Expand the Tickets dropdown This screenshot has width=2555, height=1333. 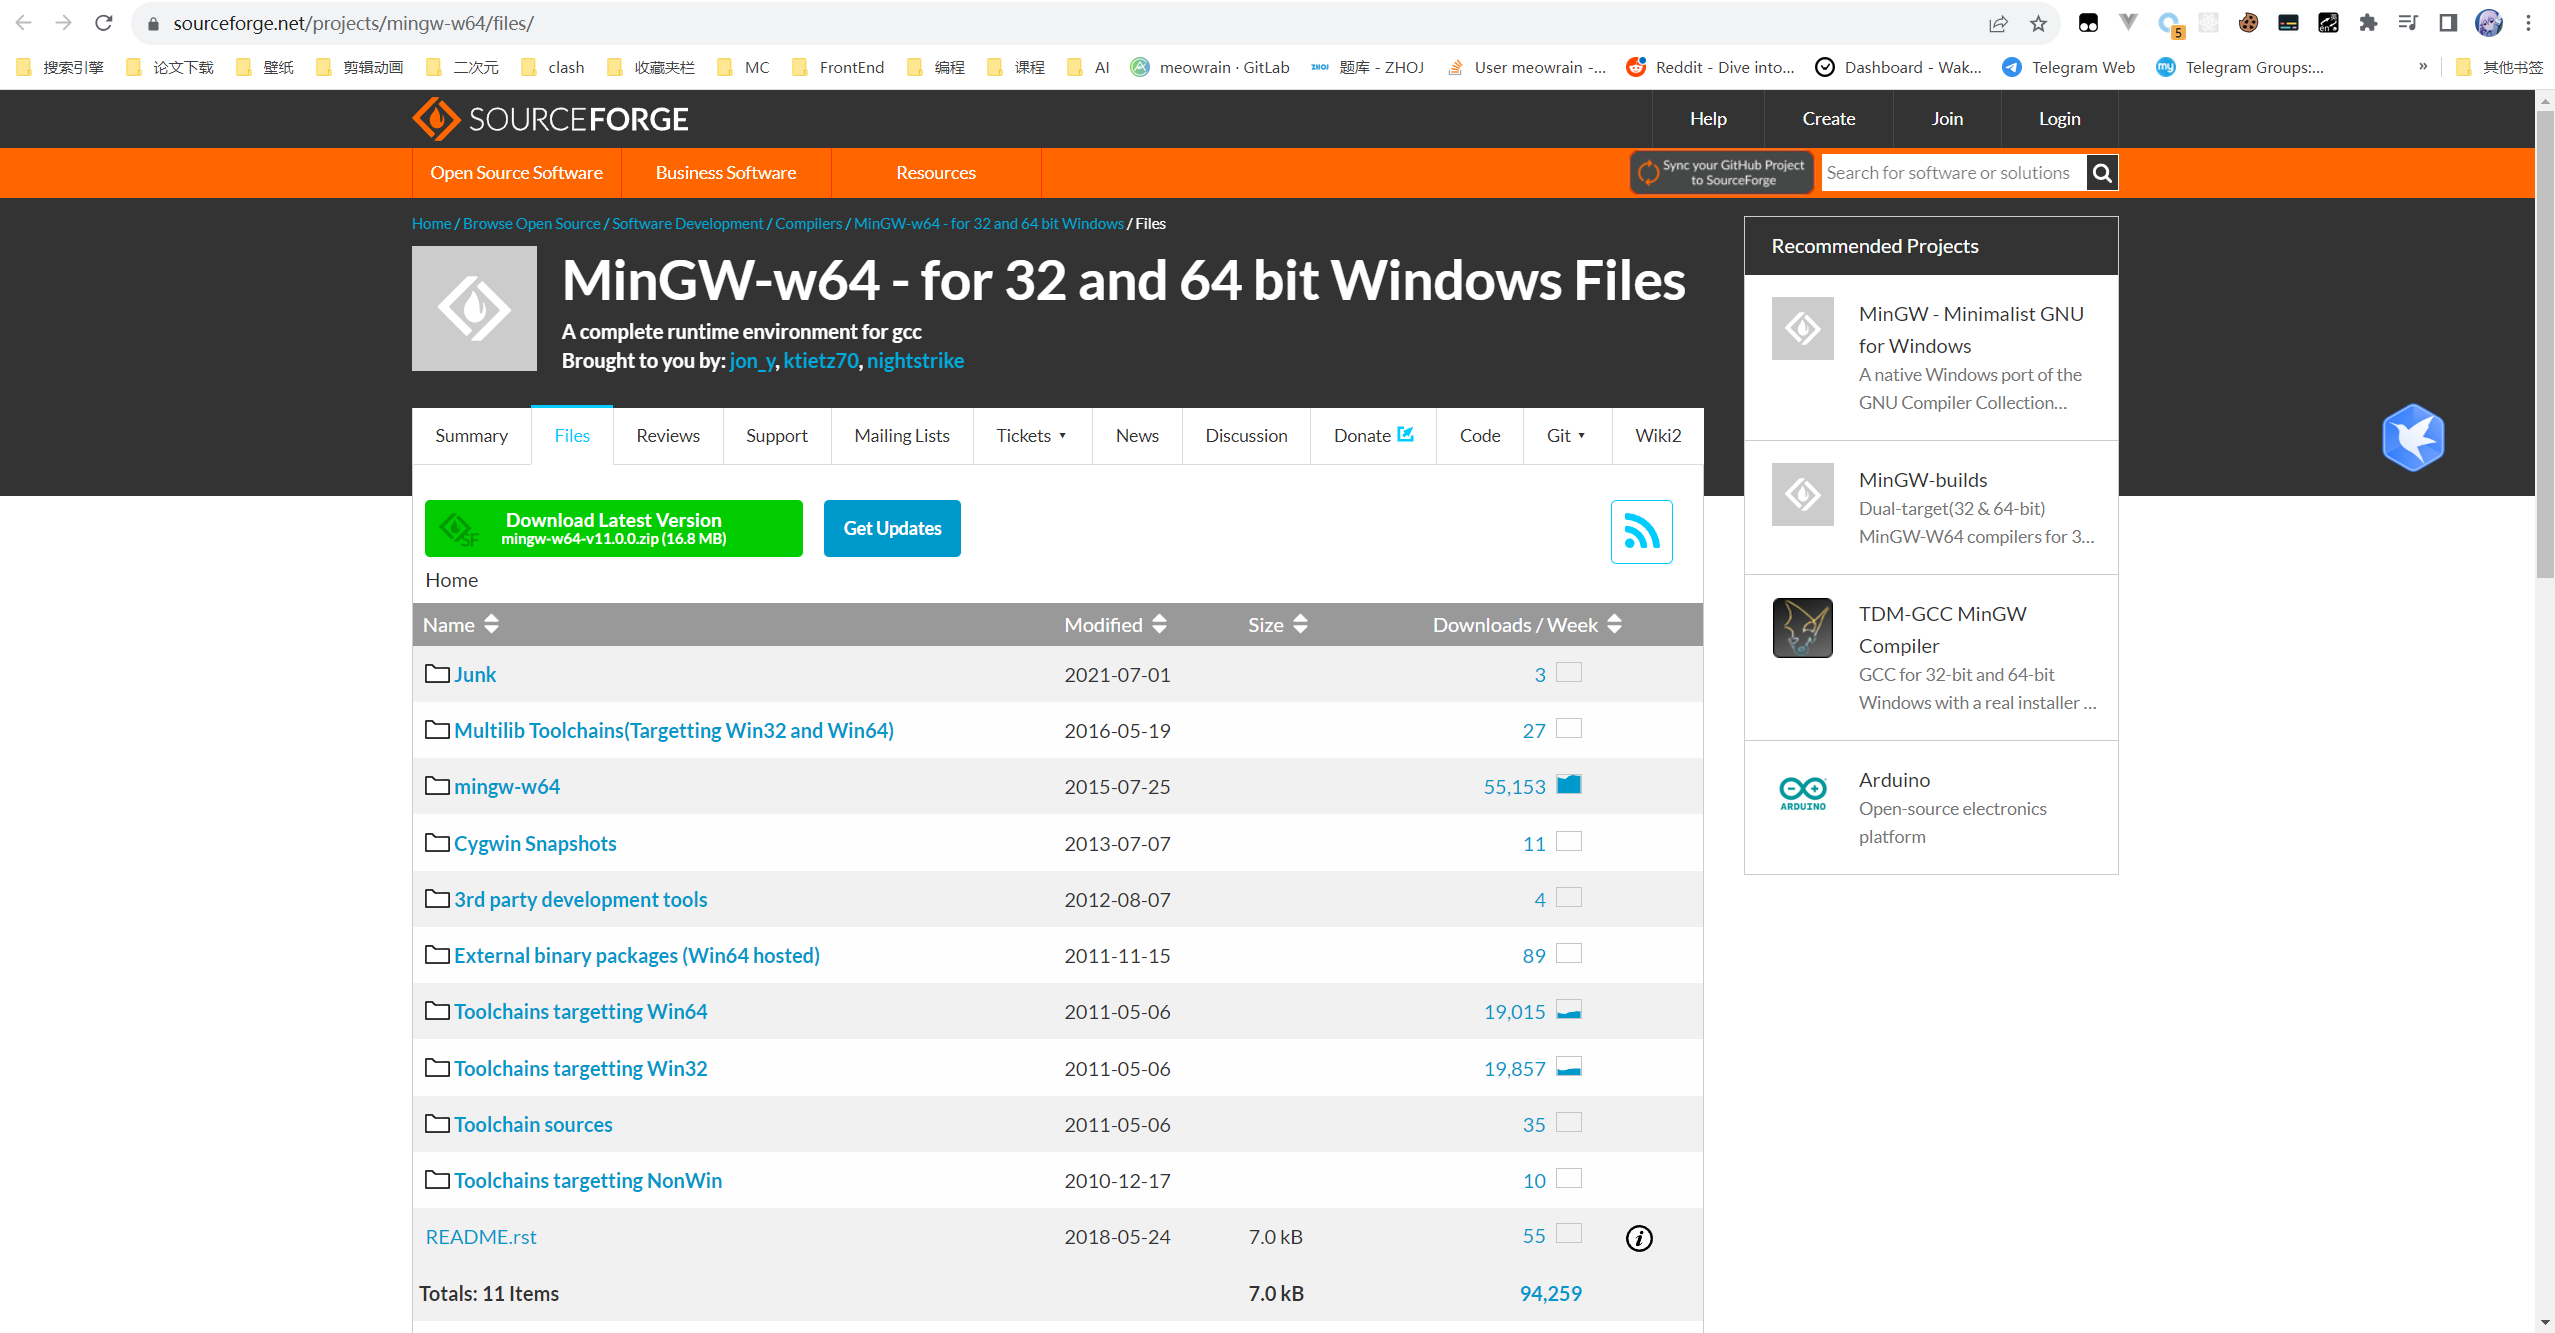coord(1031,436)
